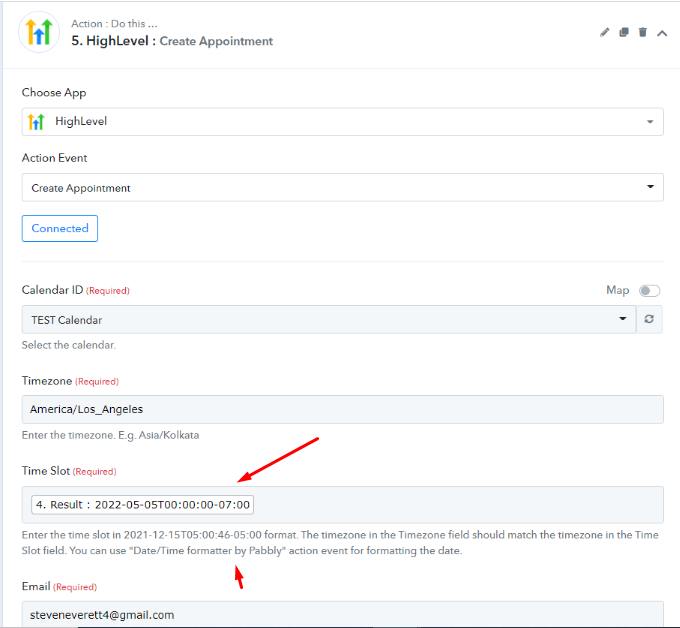Open the TEST Calendar dropdown
This screenshot has width=680, height=628.
pos(329,320)
